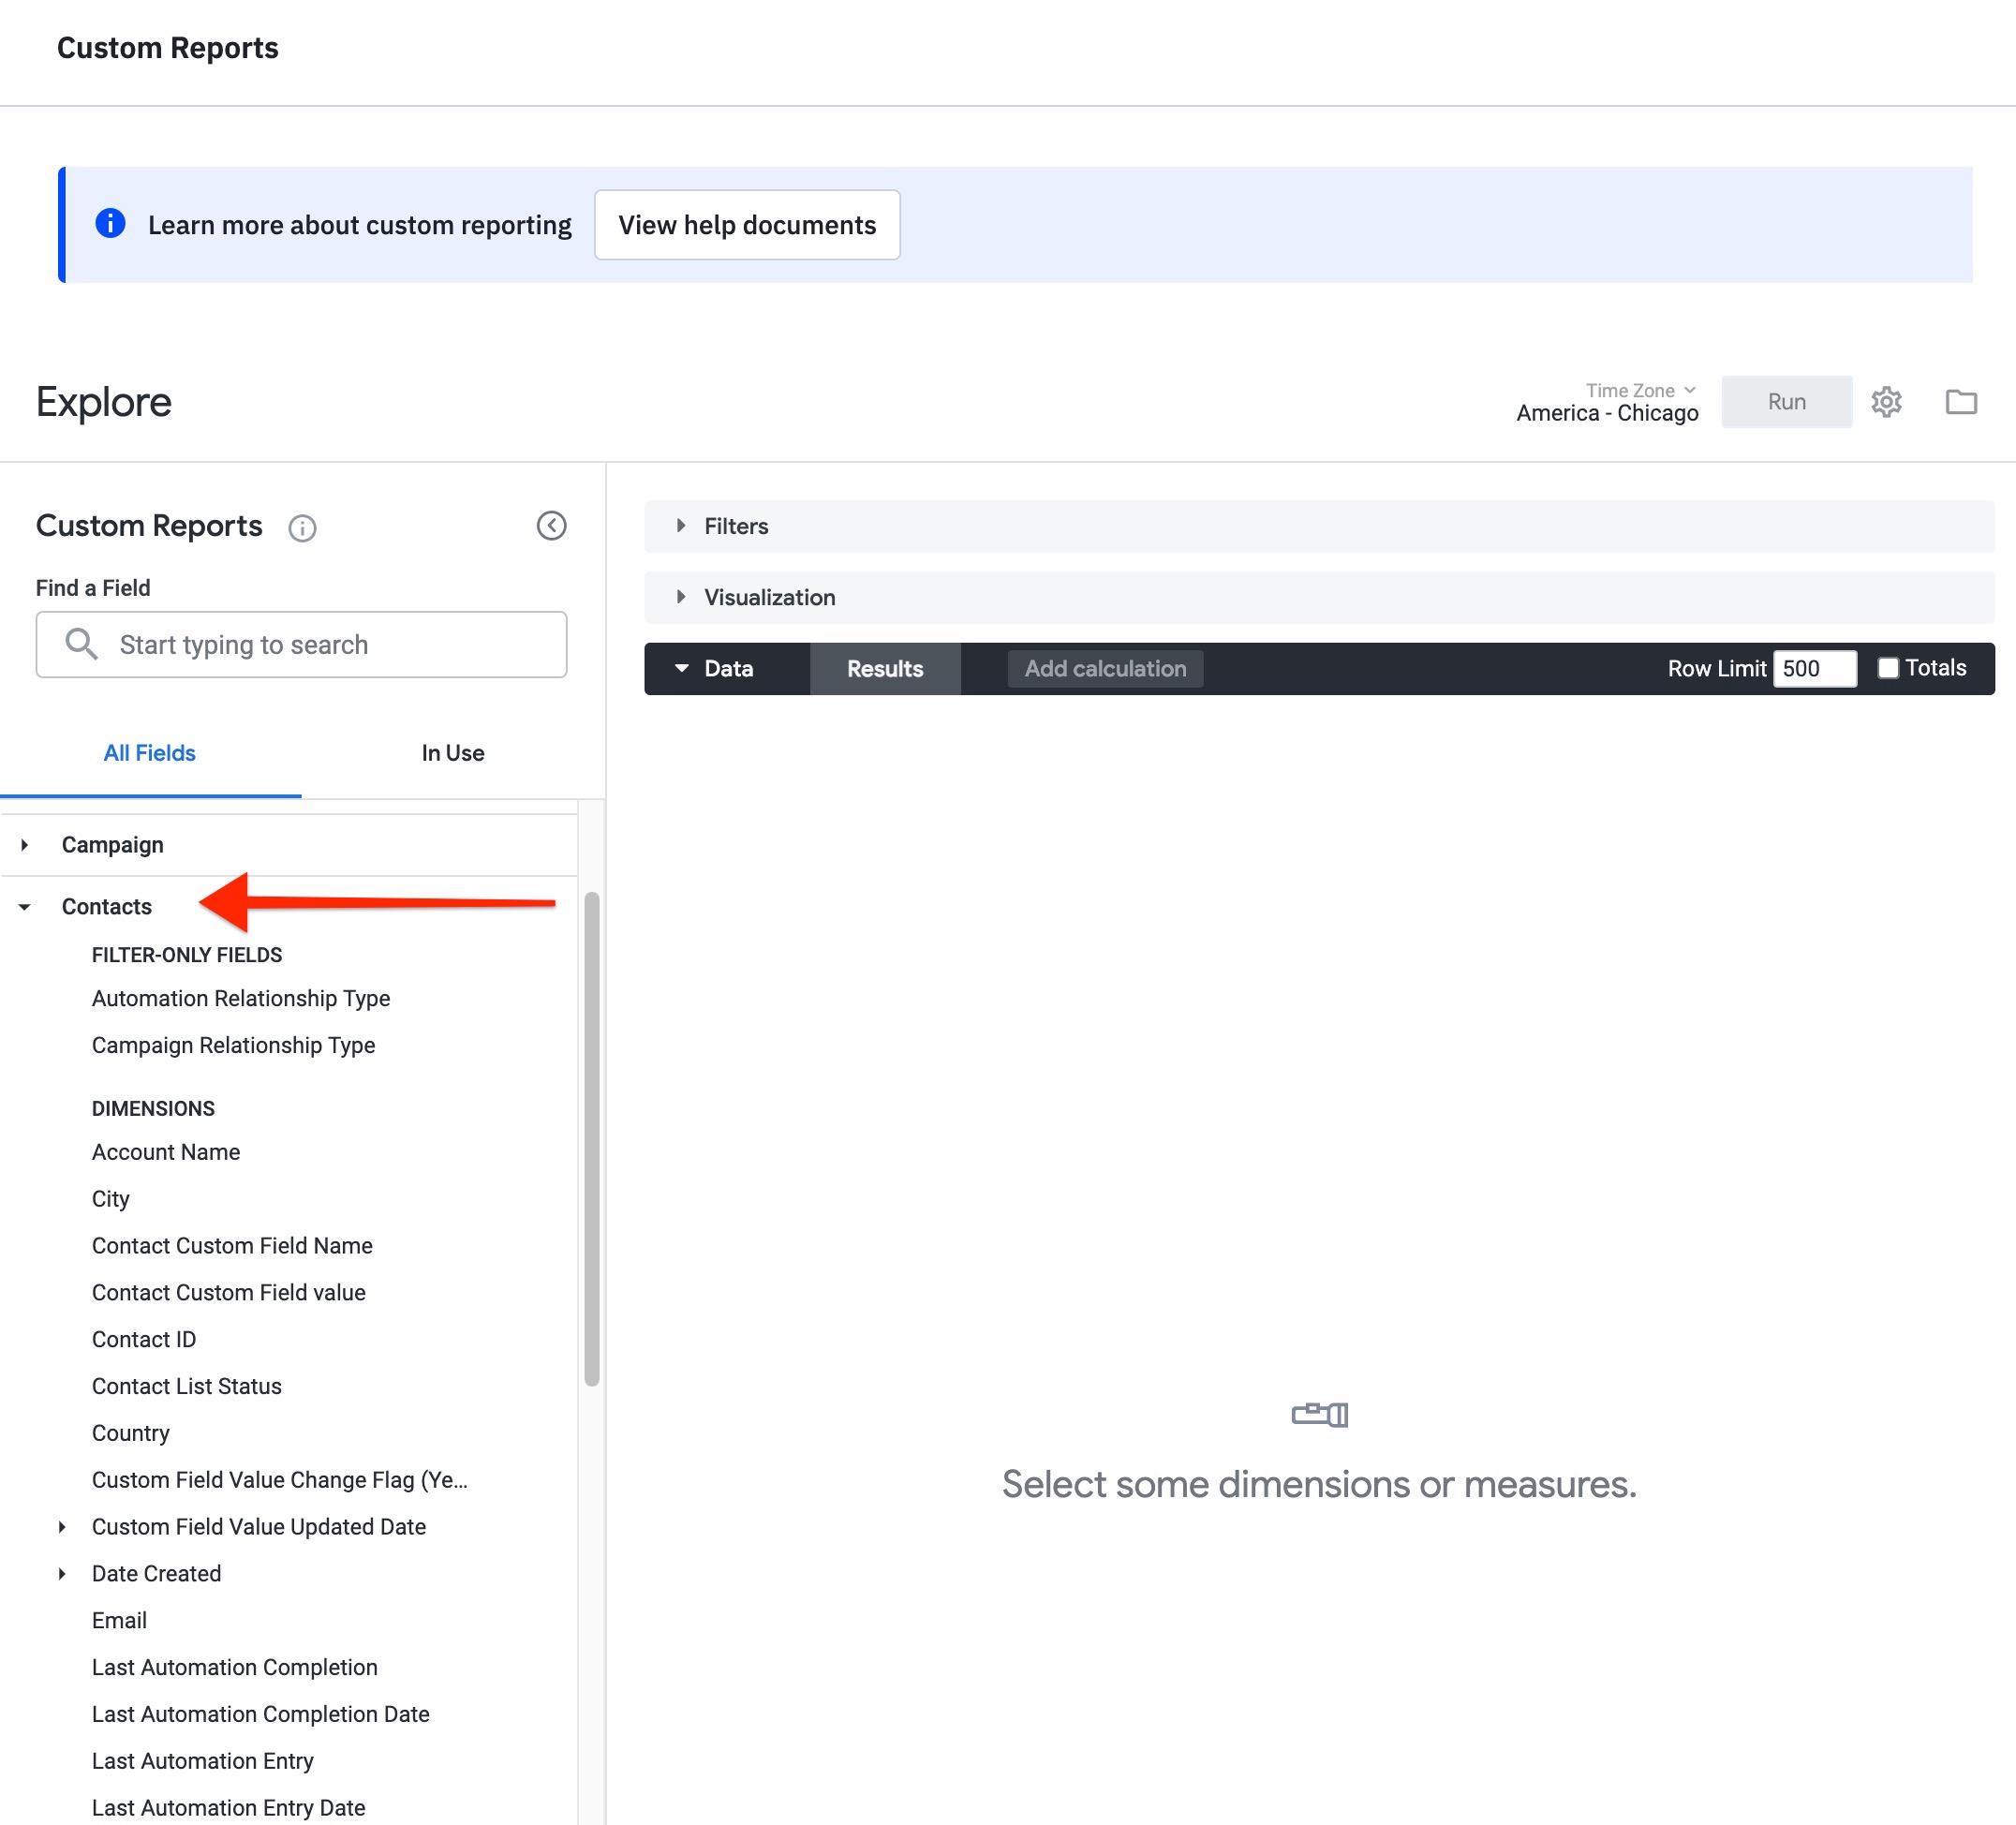Collapse the Custom Reports field panel
The width and height of the screenshot is (2016, 1825).
coord(551,526)
